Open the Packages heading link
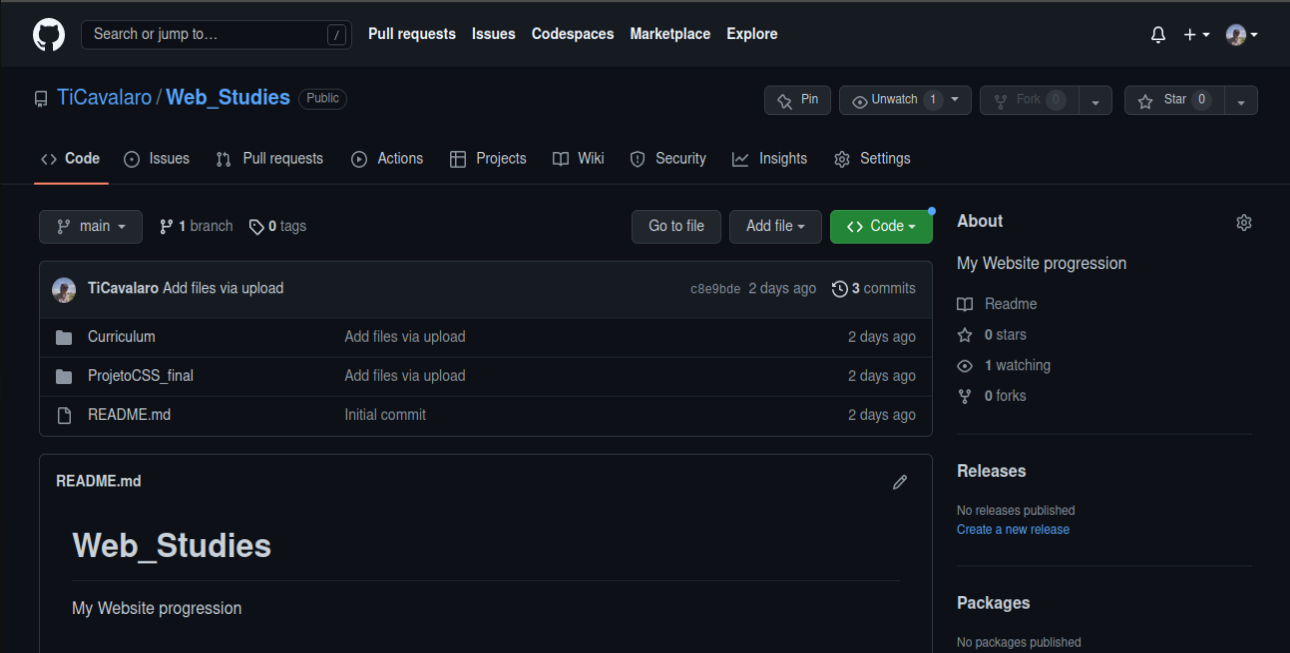The height and width of the screenshot is (653, 1290). tap(993, 603)
